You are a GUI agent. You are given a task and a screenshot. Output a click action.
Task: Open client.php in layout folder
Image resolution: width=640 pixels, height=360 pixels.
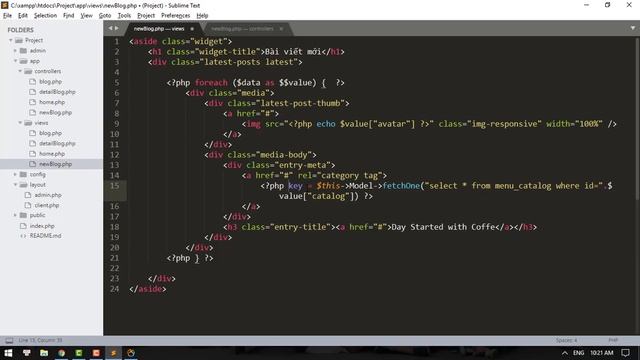point(47,205)
